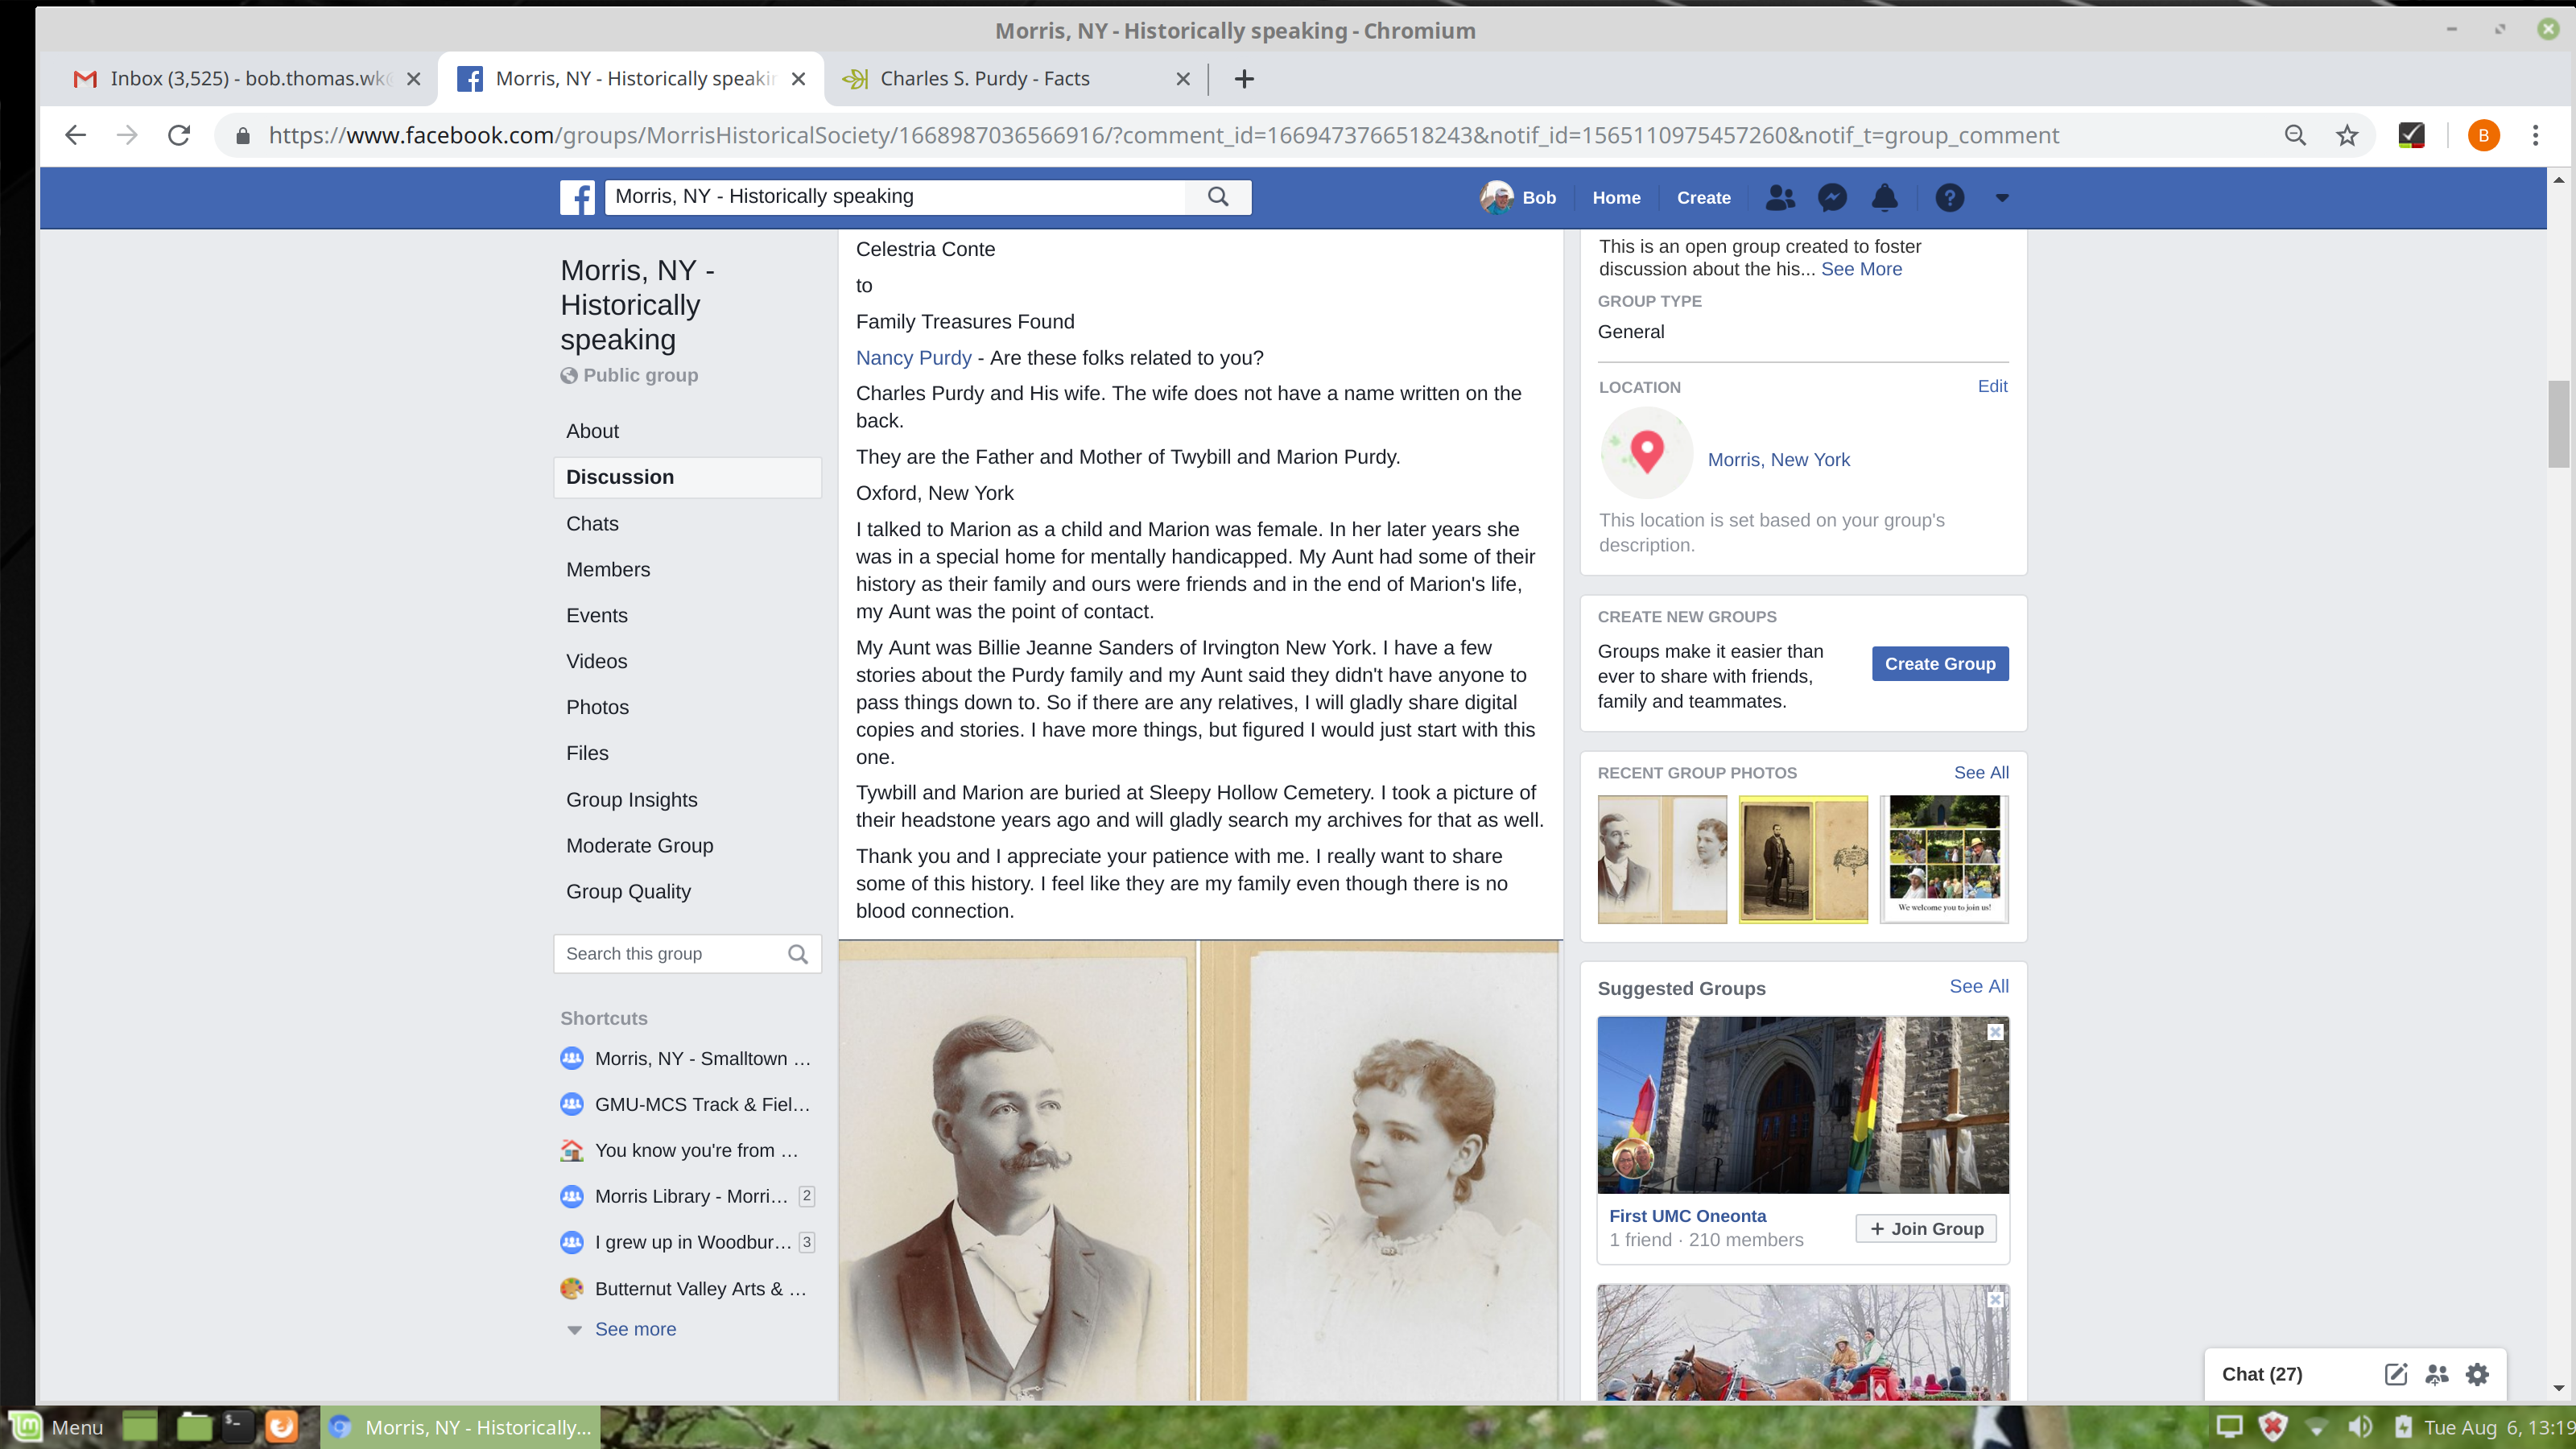Open the colorful collage photo thumbnail
Viewport: 2576px width, 1449px height.
[x=1944, y=859]
